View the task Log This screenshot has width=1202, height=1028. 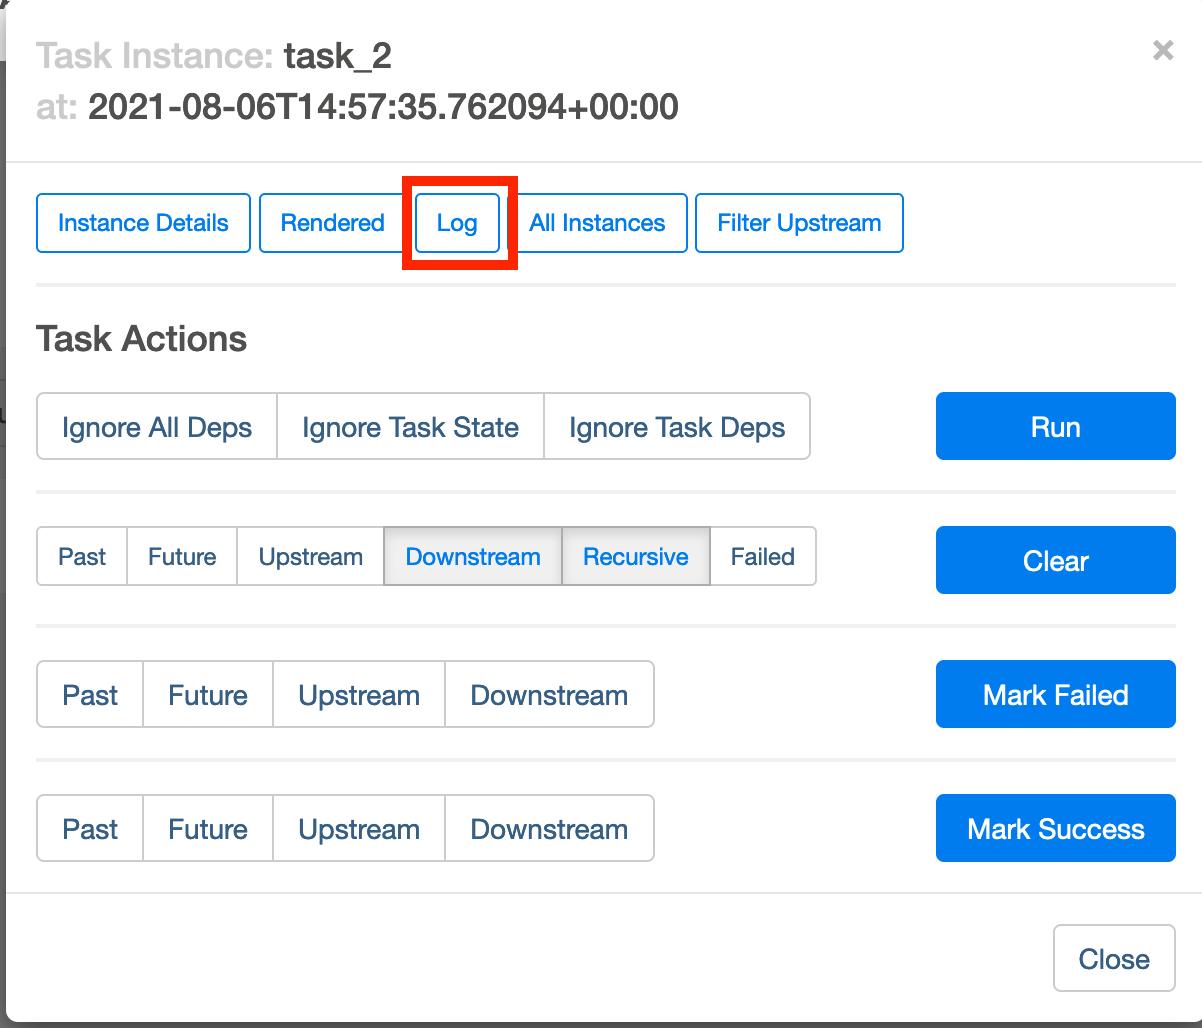coord(457,223)
